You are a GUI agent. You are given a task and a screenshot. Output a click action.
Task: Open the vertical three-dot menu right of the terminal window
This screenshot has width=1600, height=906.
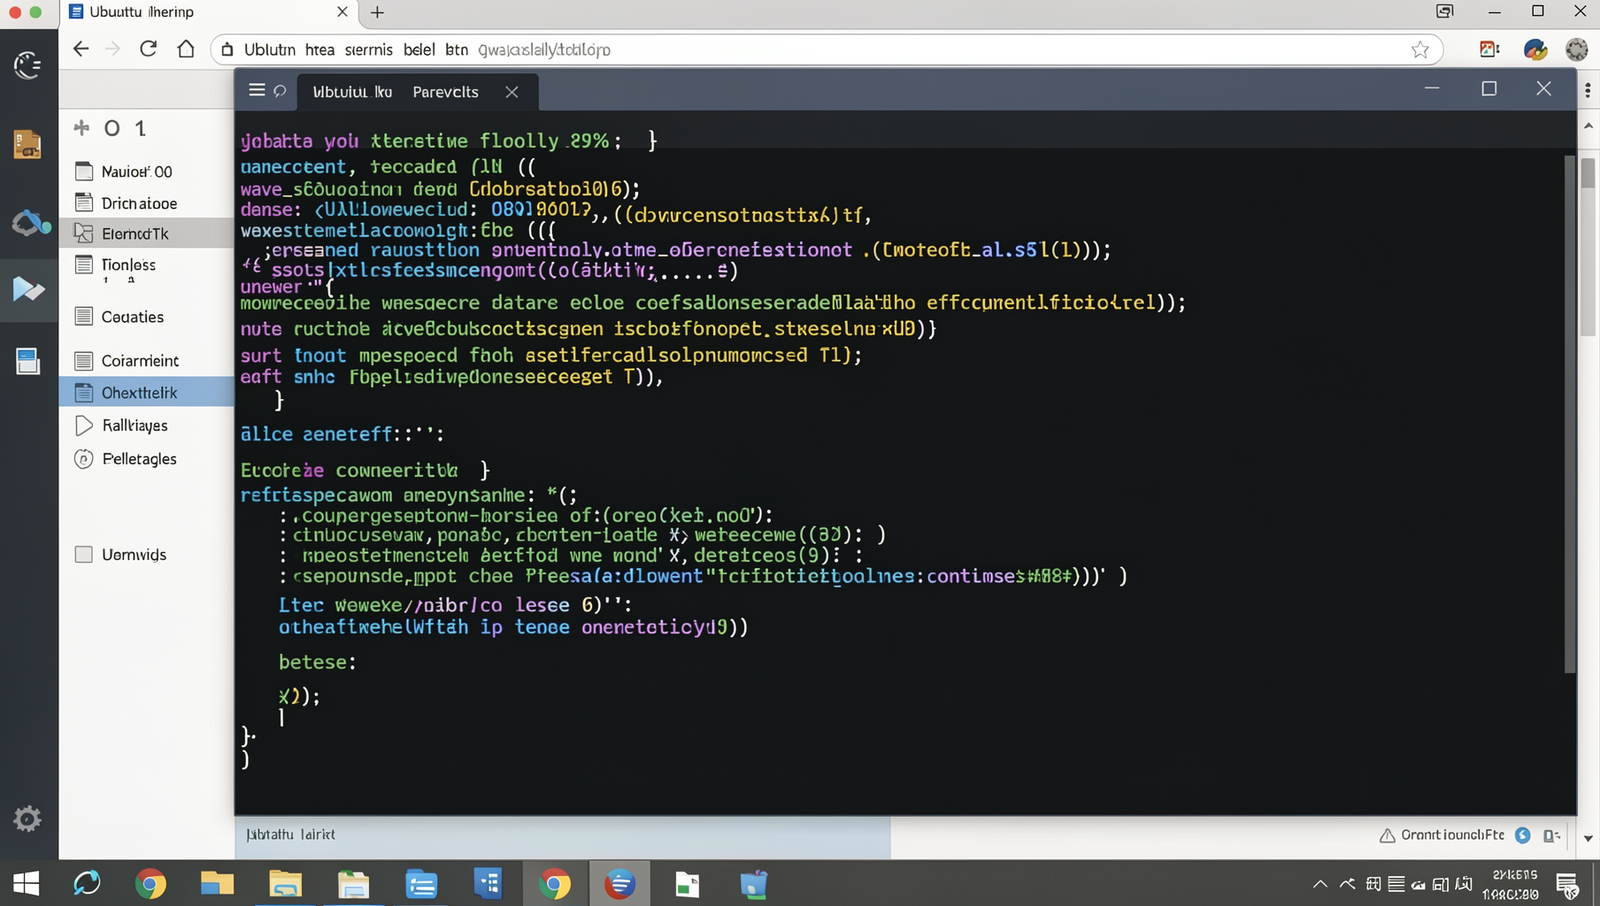point(1588,90)
